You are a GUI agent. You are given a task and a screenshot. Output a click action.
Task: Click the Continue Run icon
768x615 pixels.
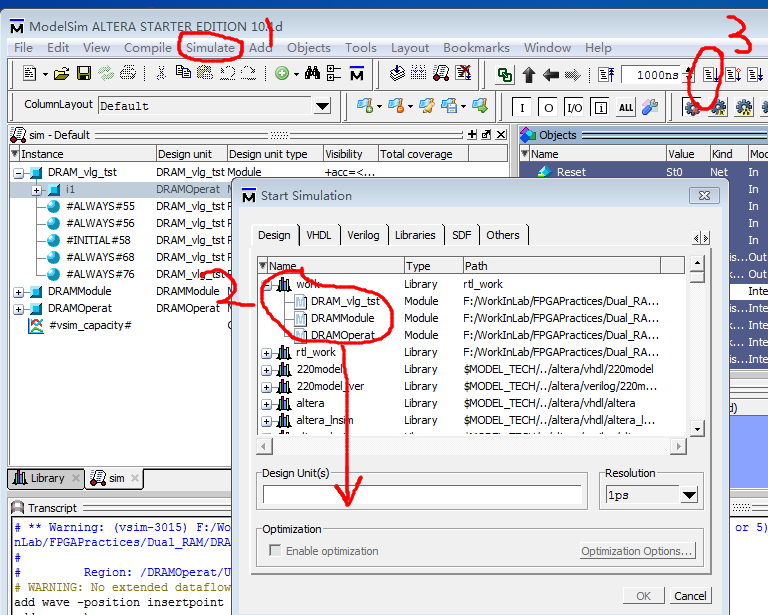pos(733,74)
